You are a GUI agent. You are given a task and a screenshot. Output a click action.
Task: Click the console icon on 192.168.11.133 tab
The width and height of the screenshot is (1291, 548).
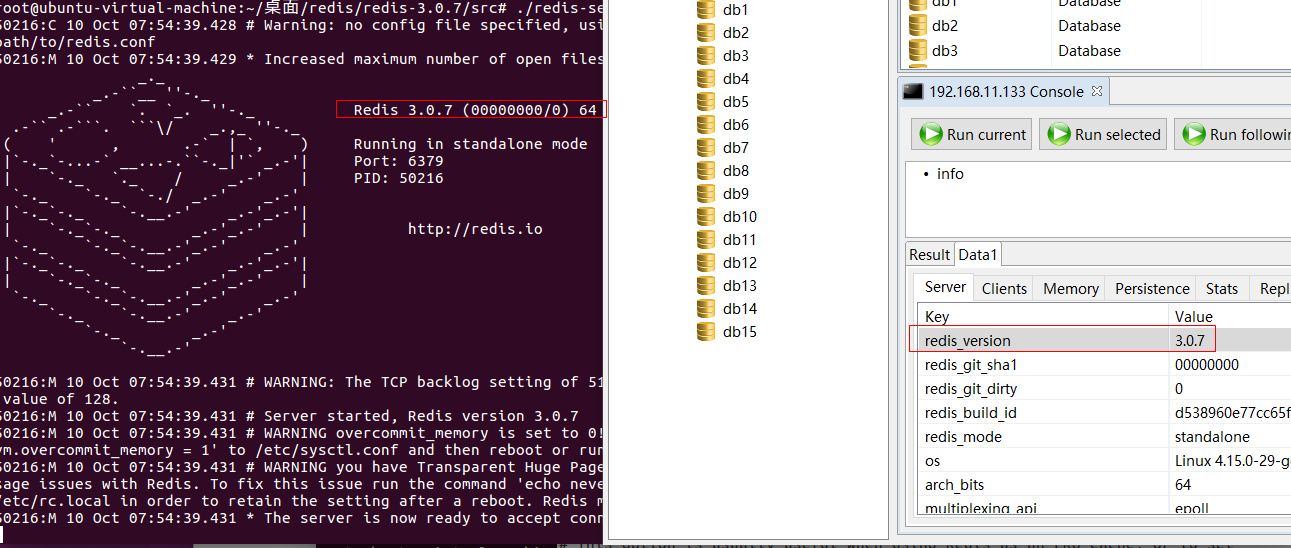(912, 91)
